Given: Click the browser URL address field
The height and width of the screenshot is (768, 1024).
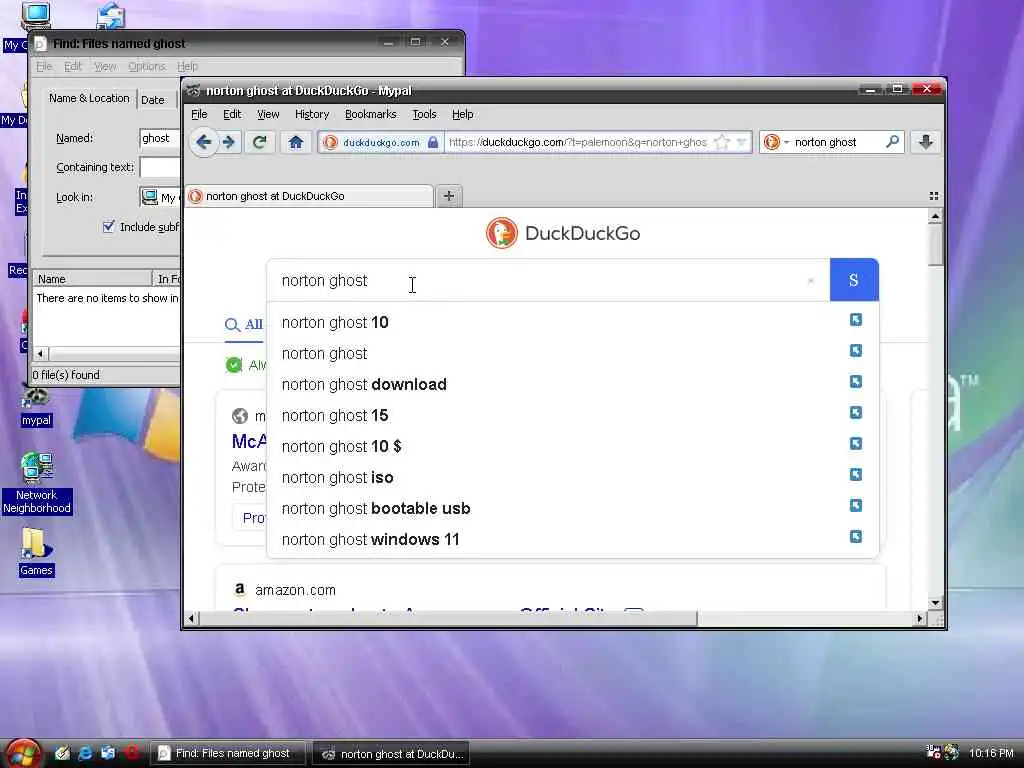Looking at the screenshot, I should 578,142.
